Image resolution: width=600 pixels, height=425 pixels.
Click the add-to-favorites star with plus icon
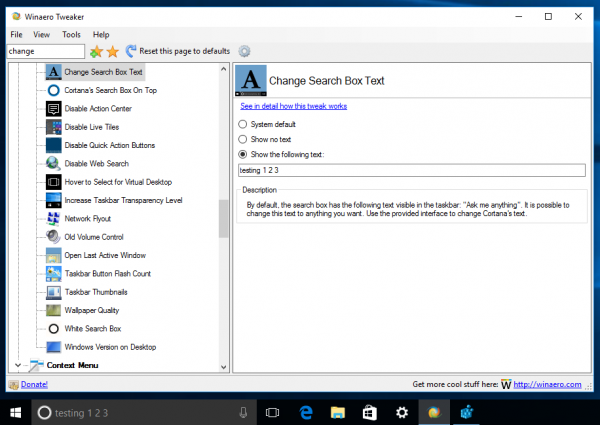click(96, 51)
